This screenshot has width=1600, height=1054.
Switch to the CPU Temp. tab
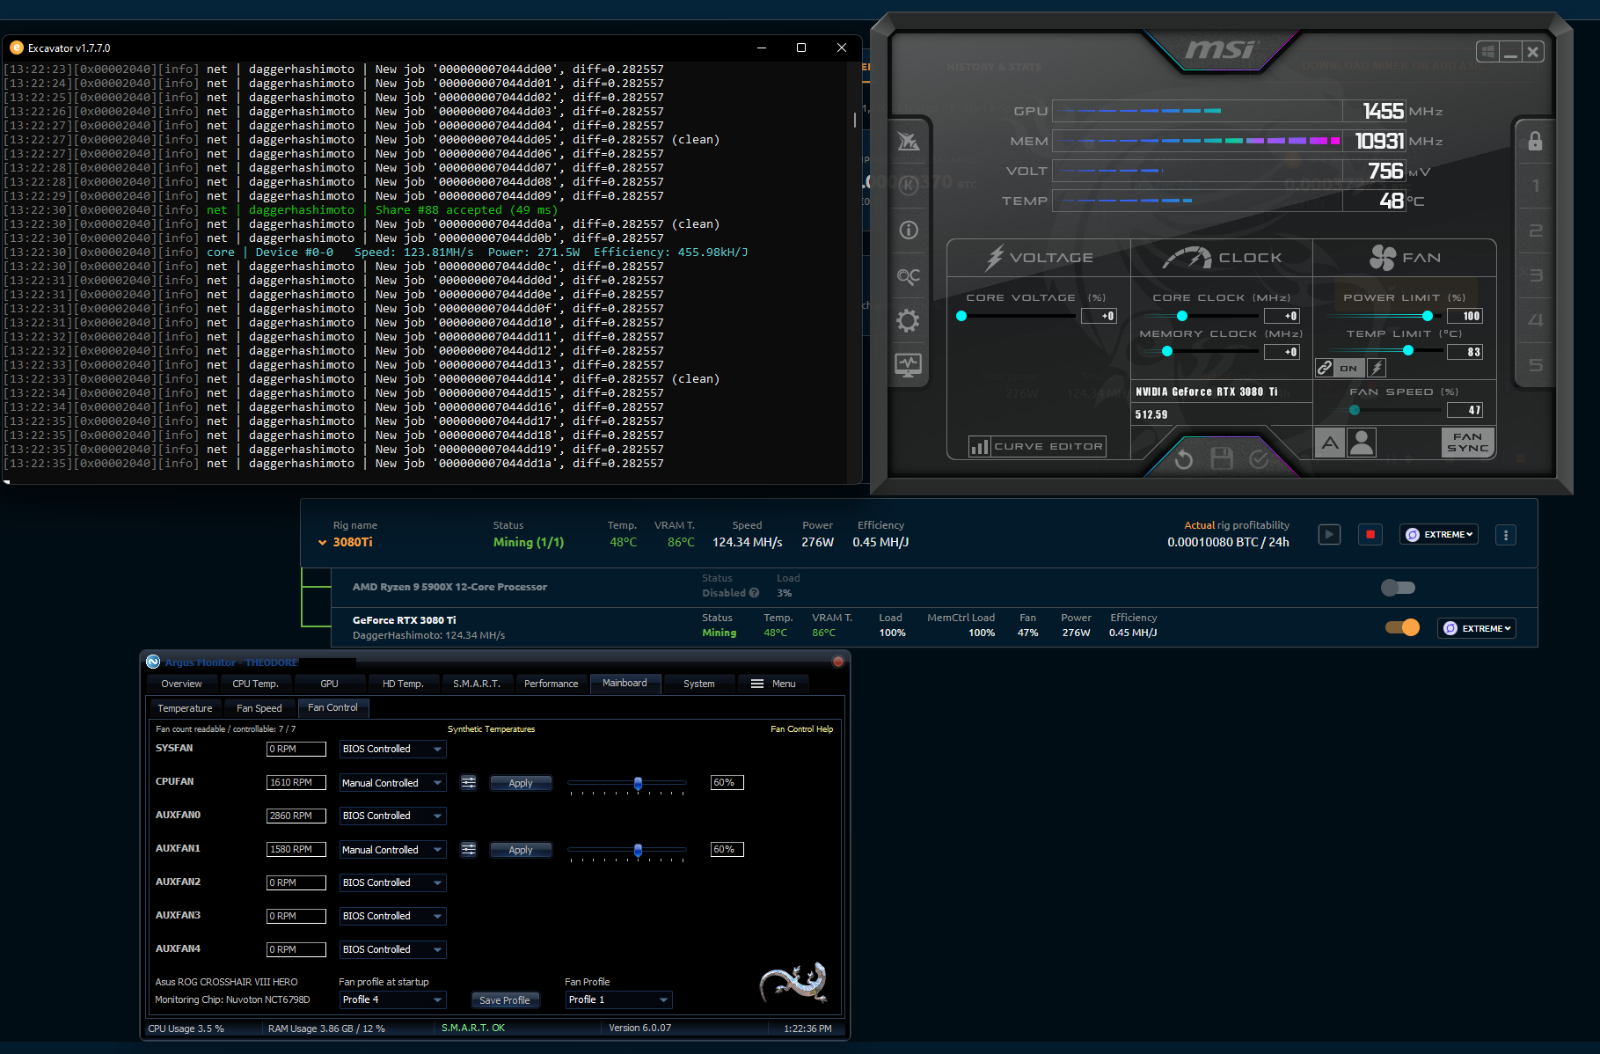255,684
